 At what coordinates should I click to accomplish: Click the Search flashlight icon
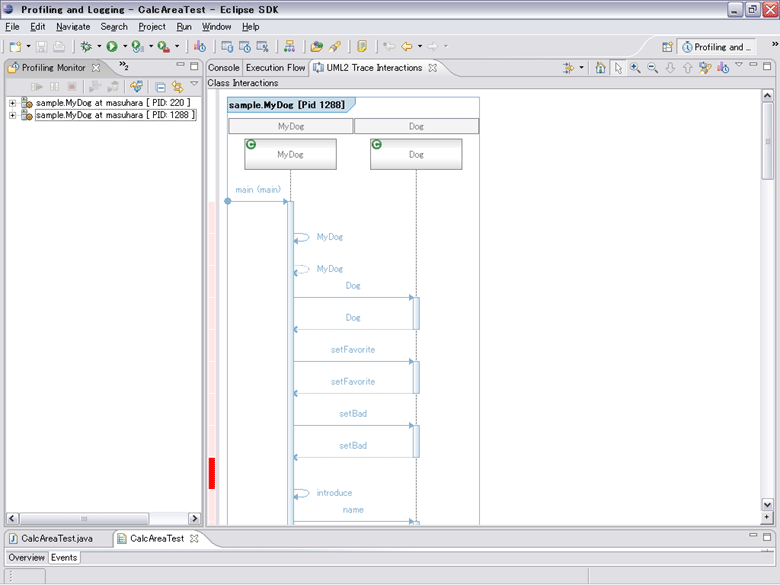(x=335, y=47)
